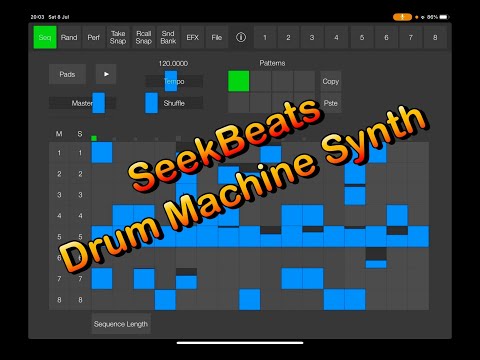Adjust the Shuffle slider
The width and height of the screenshot is (480, 360).
(x=174, y=103)
